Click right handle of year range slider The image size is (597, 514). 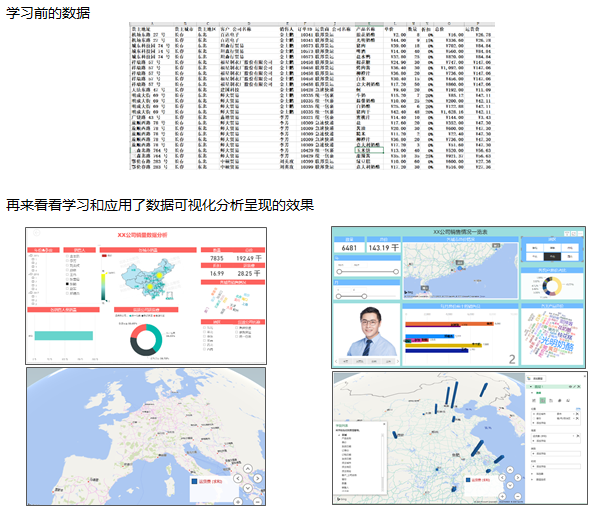click(x=396, y=271)
